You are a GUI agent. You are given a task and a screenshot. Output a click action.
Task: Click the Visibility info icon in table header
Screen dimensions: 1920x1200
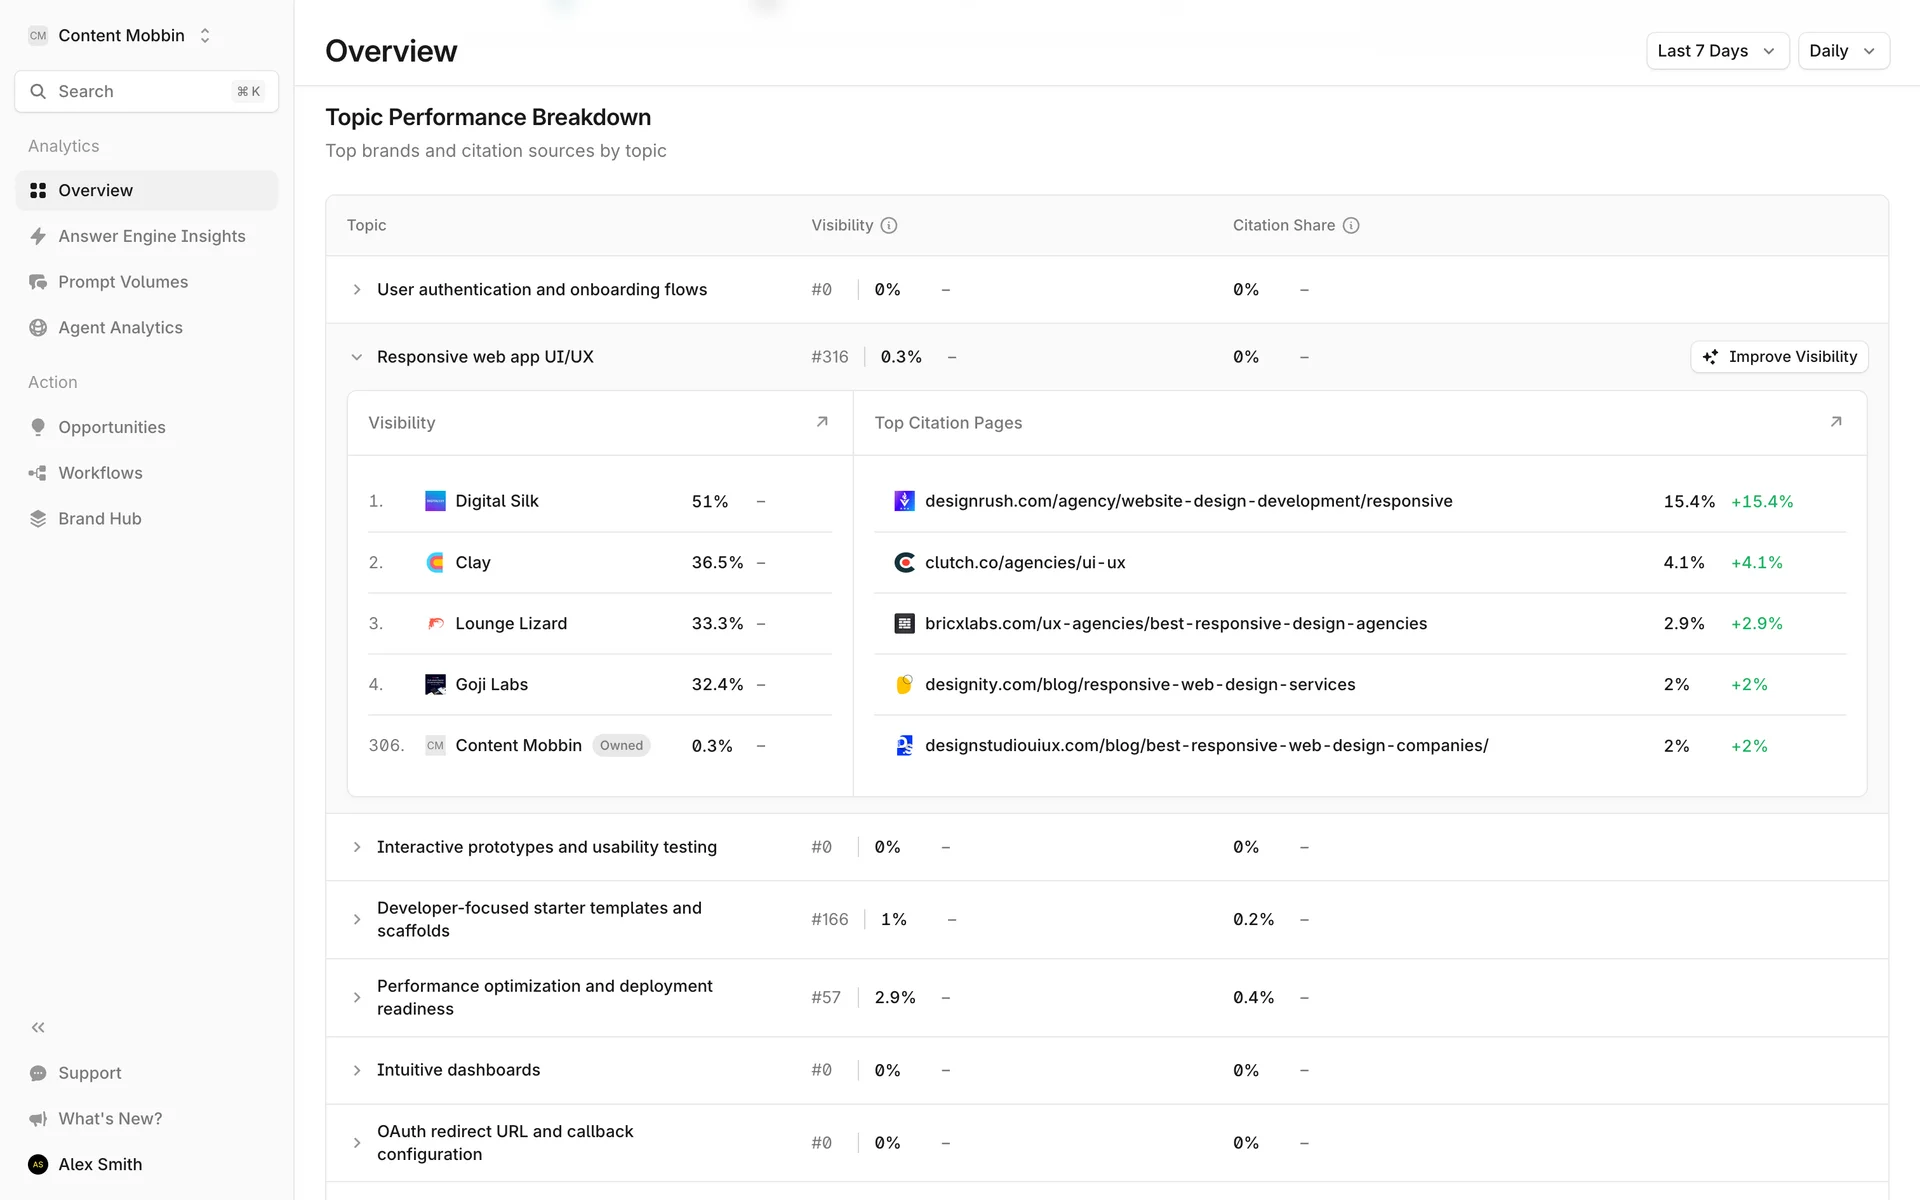[888, 226]
